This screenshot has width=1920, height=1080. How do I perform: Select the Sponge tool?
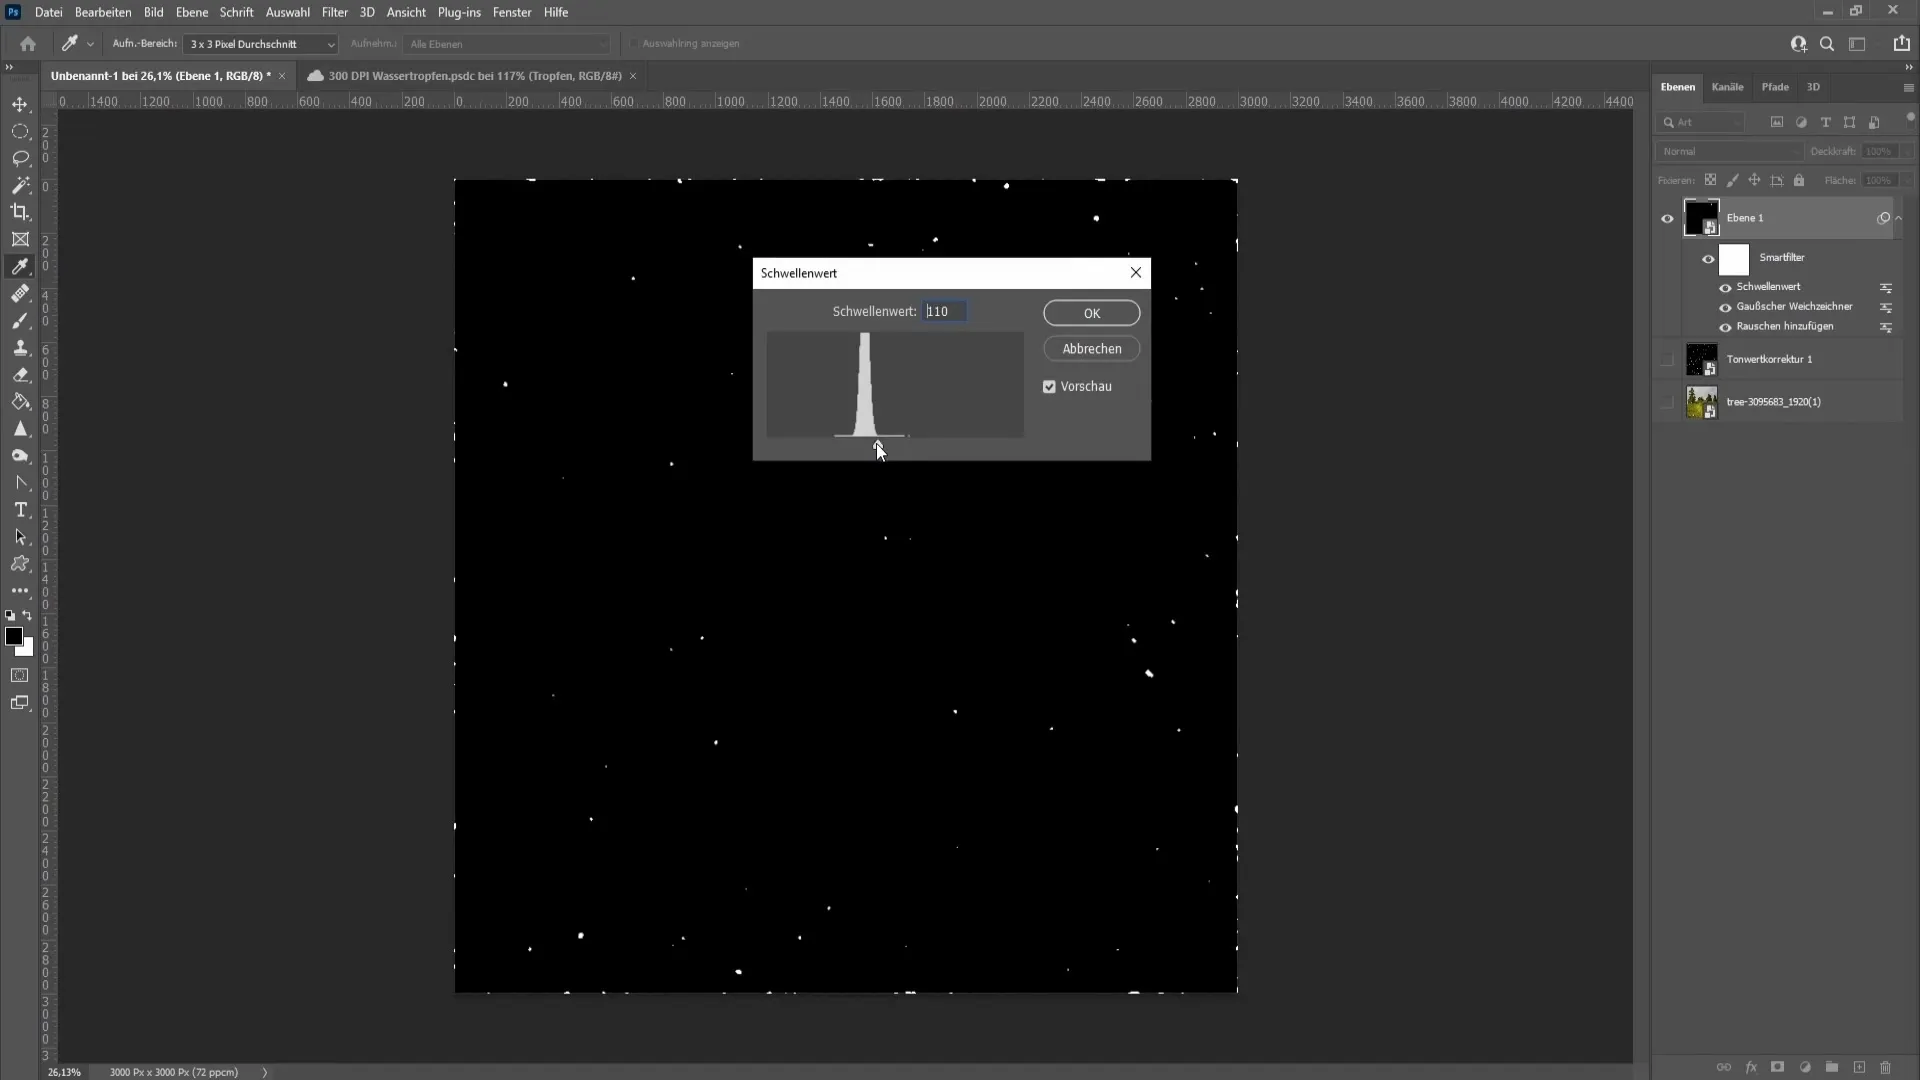click(x=20, y=456)
